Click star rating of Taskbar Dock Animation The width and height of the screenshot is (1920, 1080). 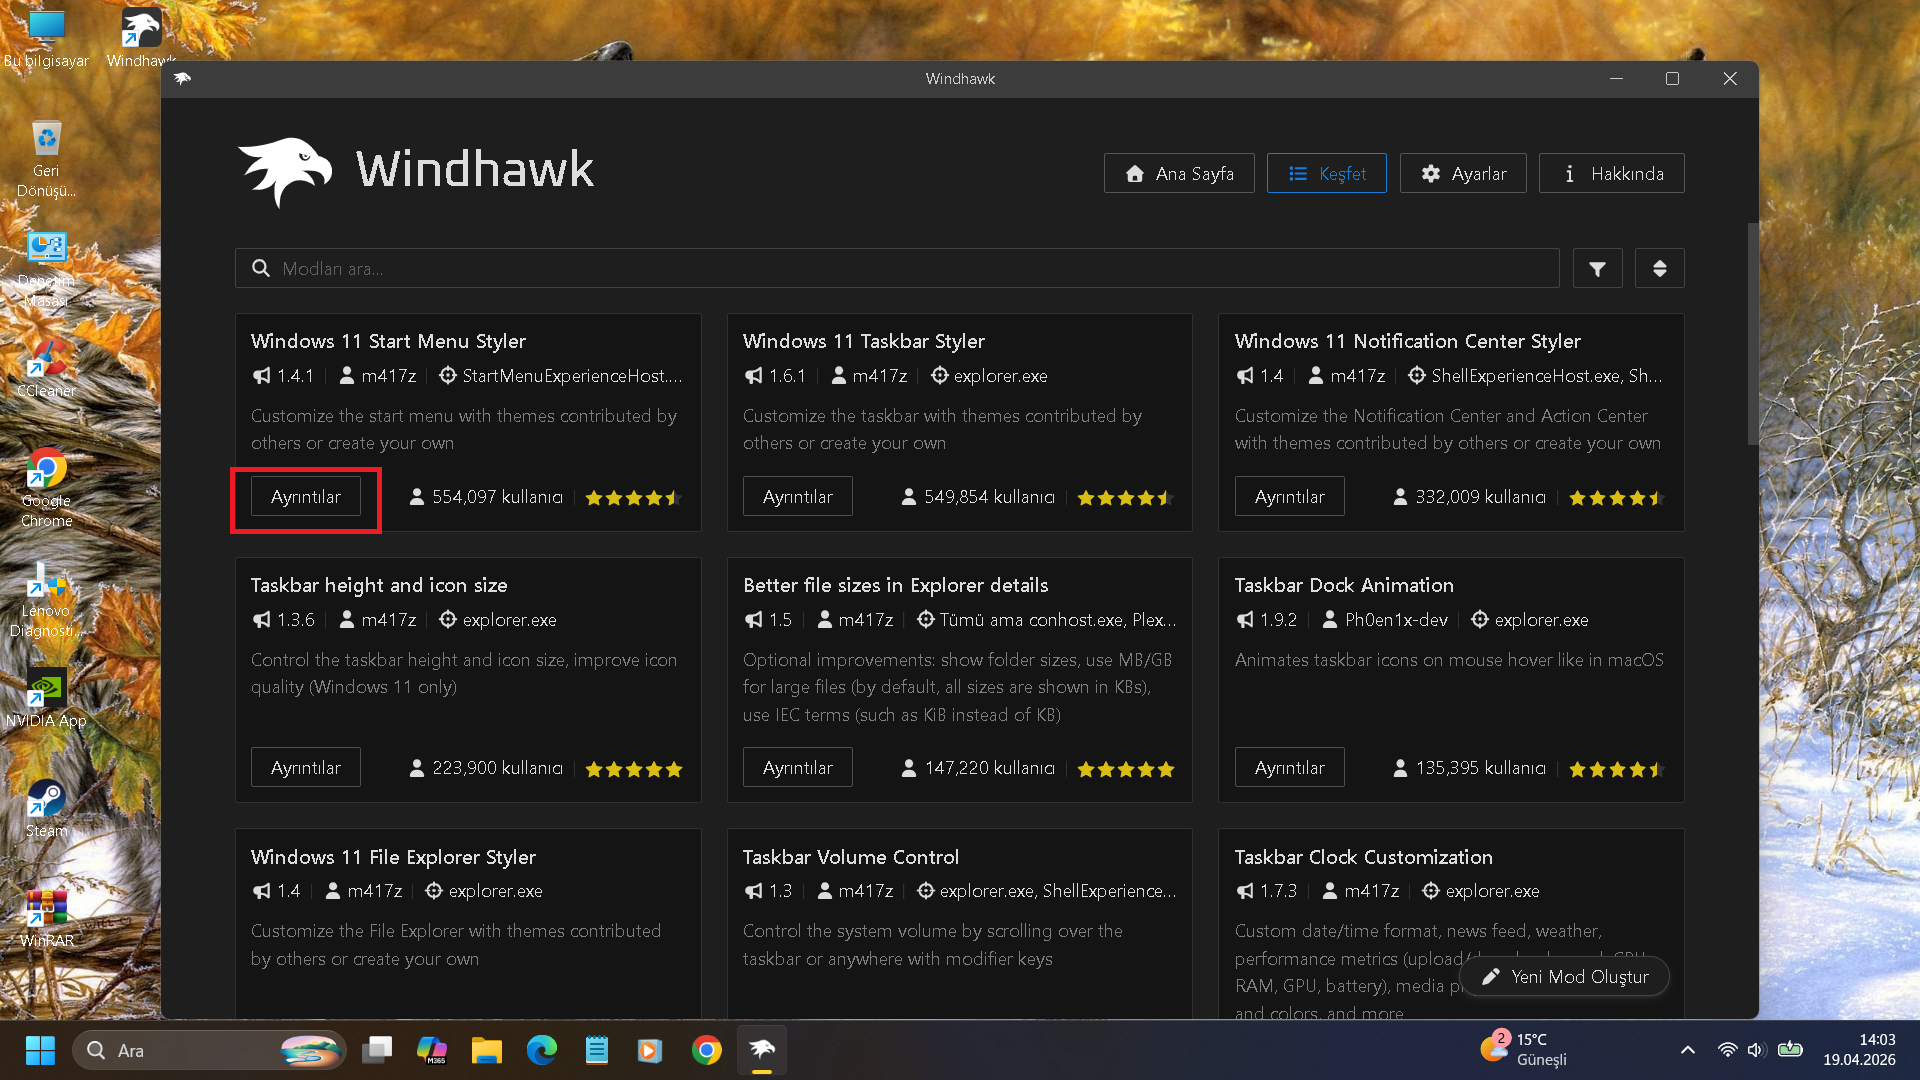(x=1616, y=769)
